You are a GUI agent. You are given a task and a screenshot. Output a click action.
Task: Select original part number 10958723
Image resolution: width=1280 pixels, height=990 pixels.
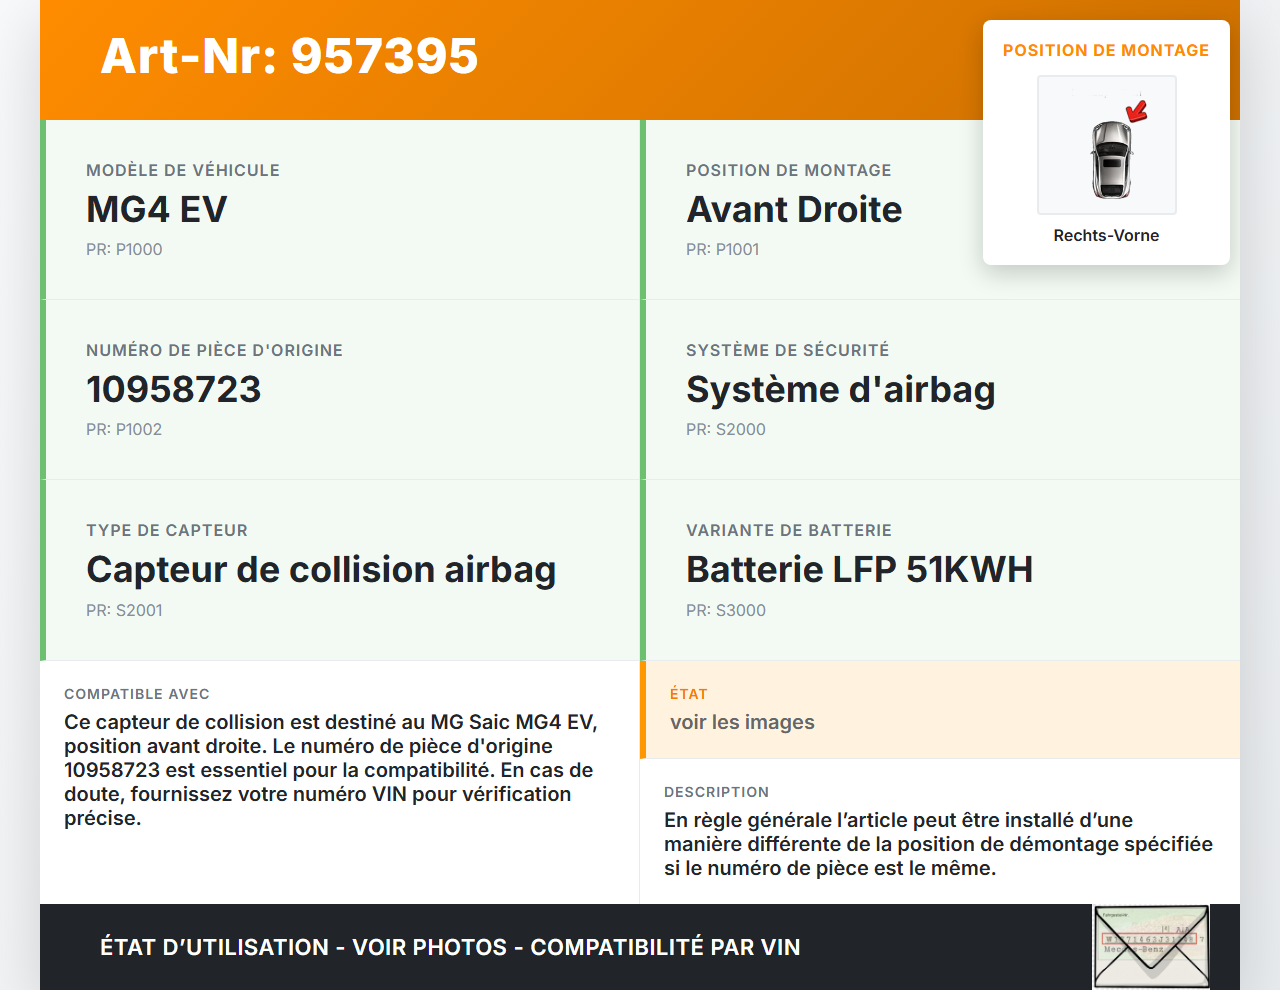(x=174, y=389)
